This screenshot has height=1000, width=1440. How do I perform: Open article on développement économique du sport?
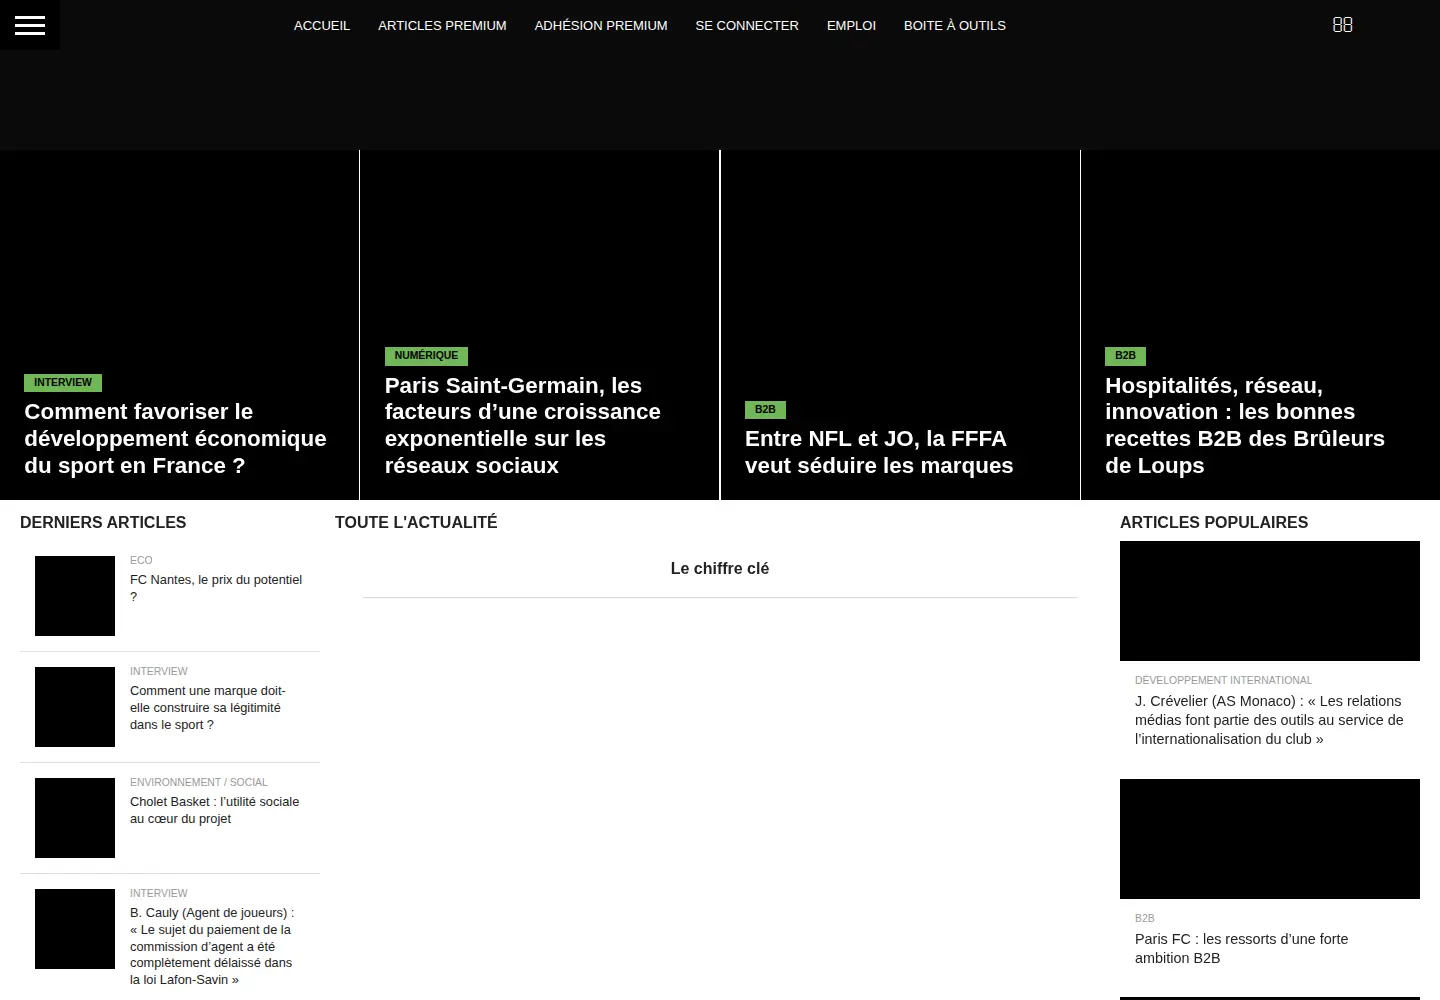click(176, 439)
